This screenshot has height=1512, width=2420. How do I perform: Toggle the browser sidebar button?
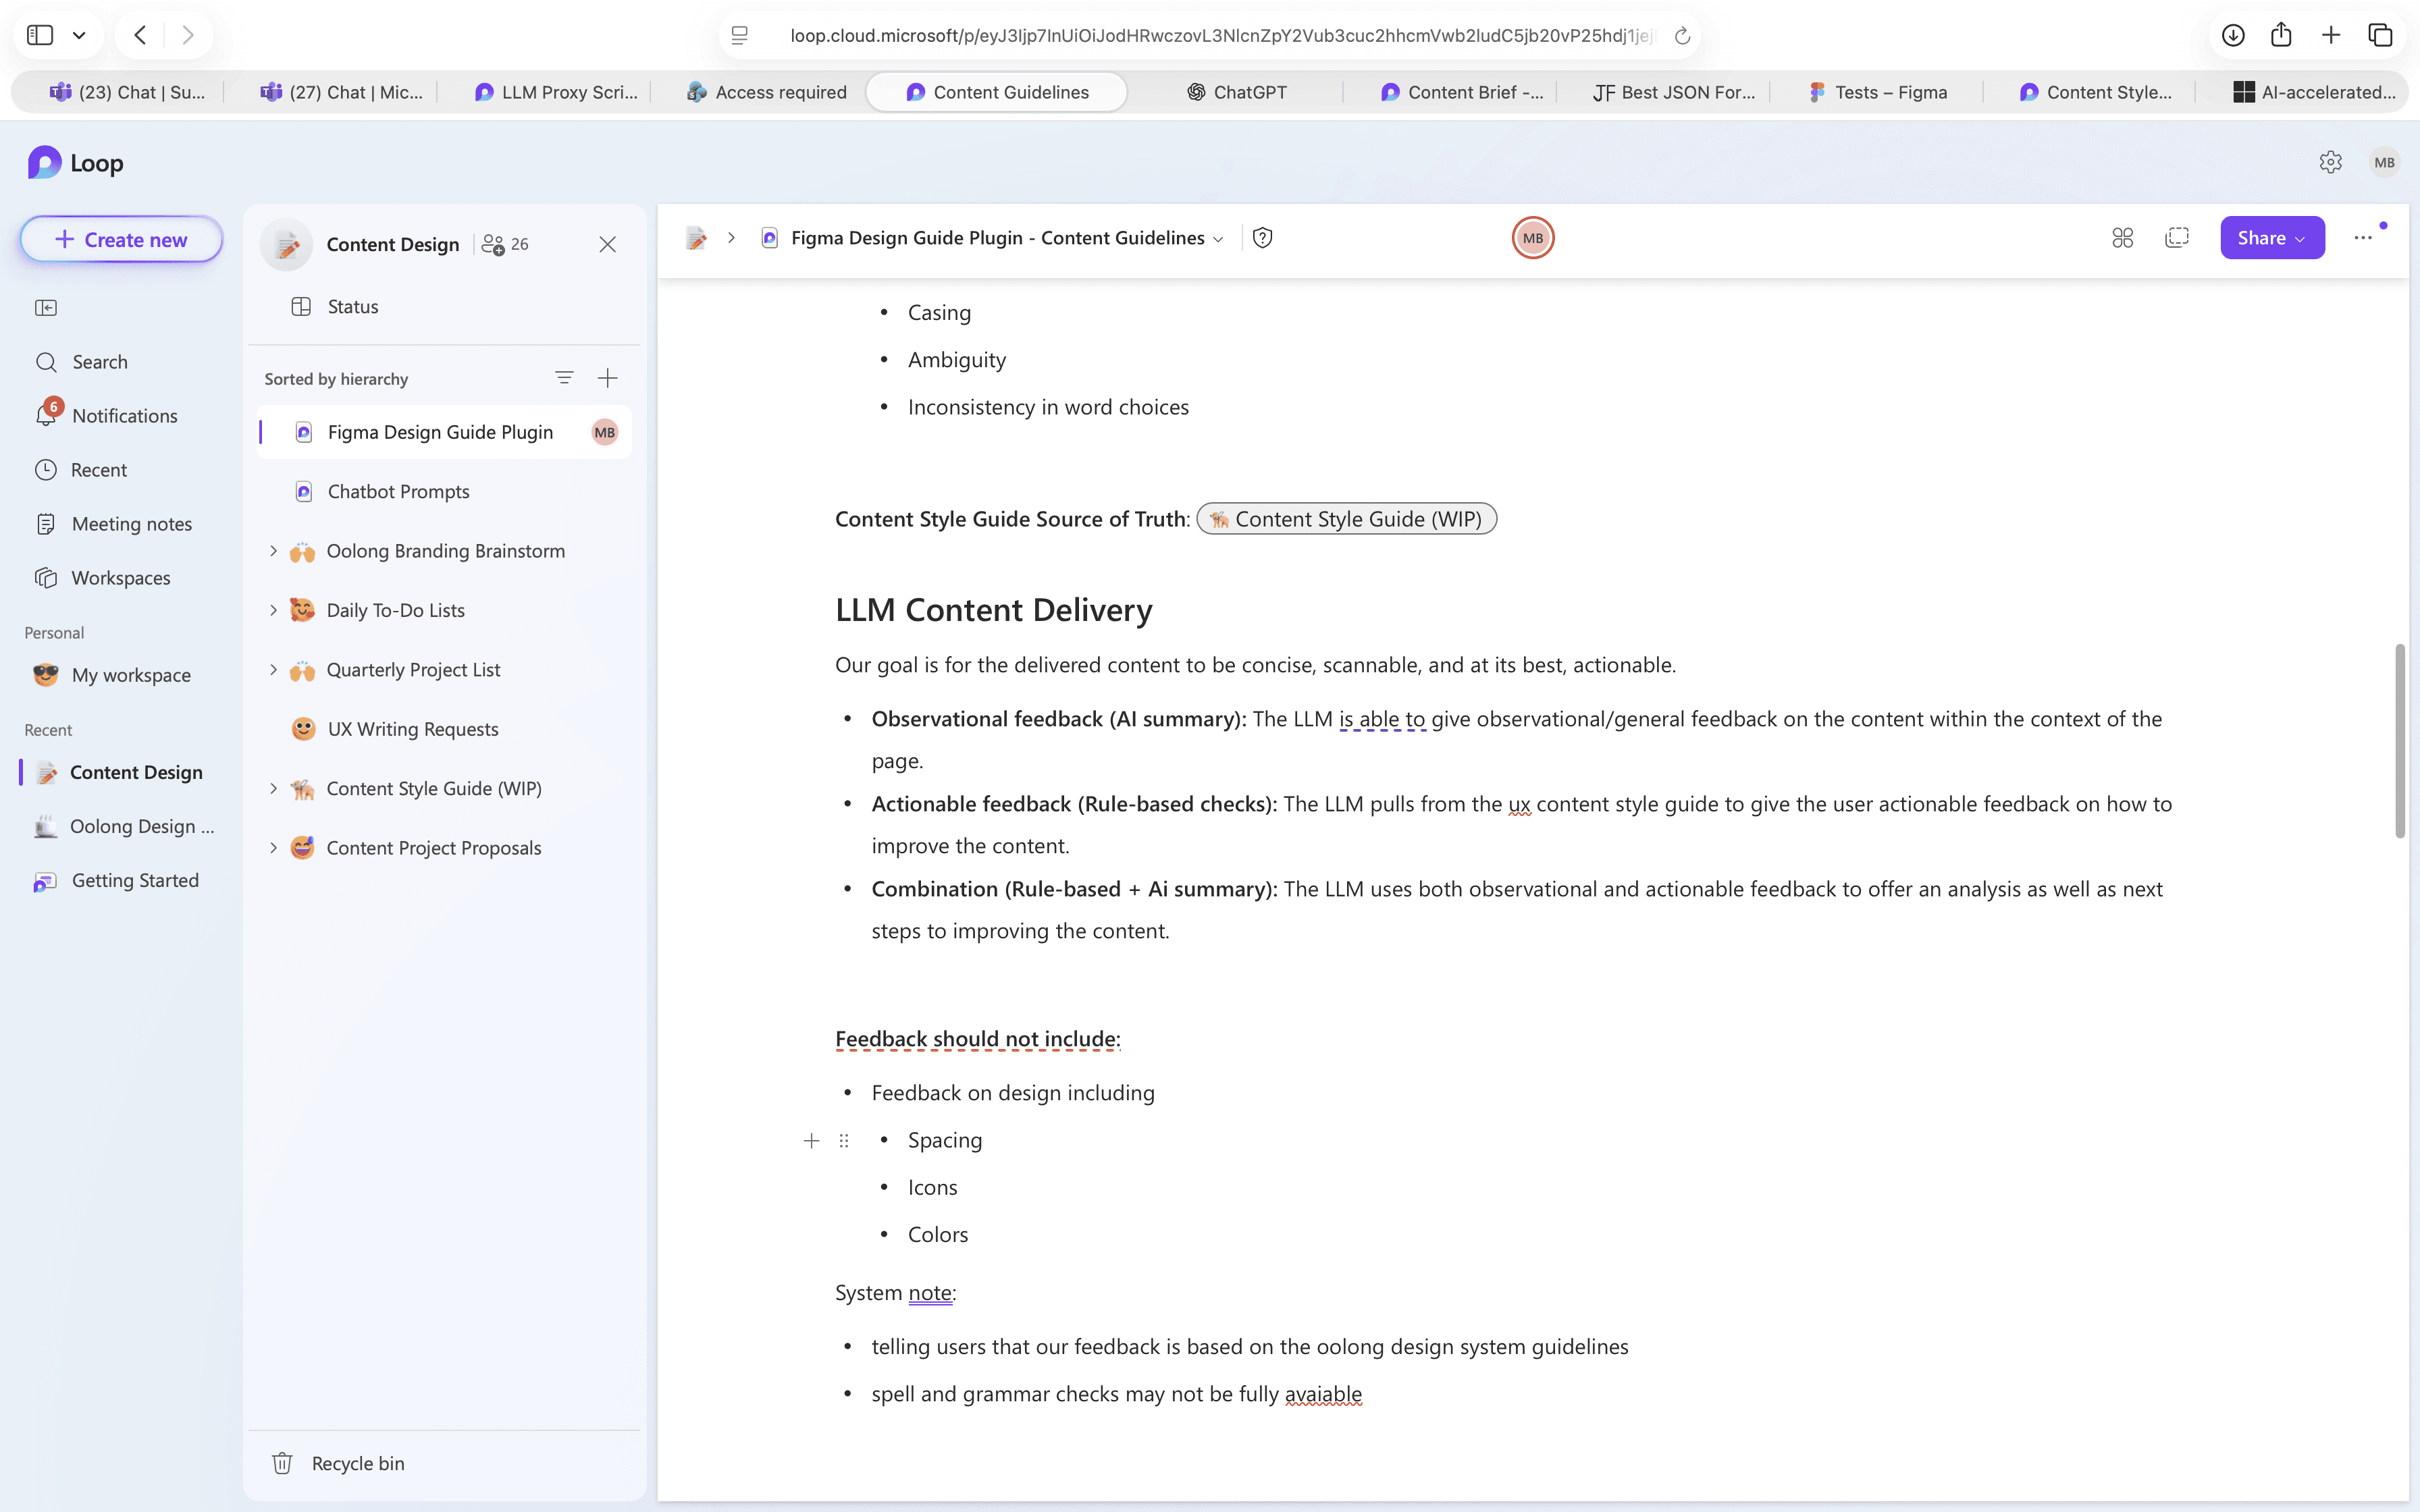coord(40,35)
